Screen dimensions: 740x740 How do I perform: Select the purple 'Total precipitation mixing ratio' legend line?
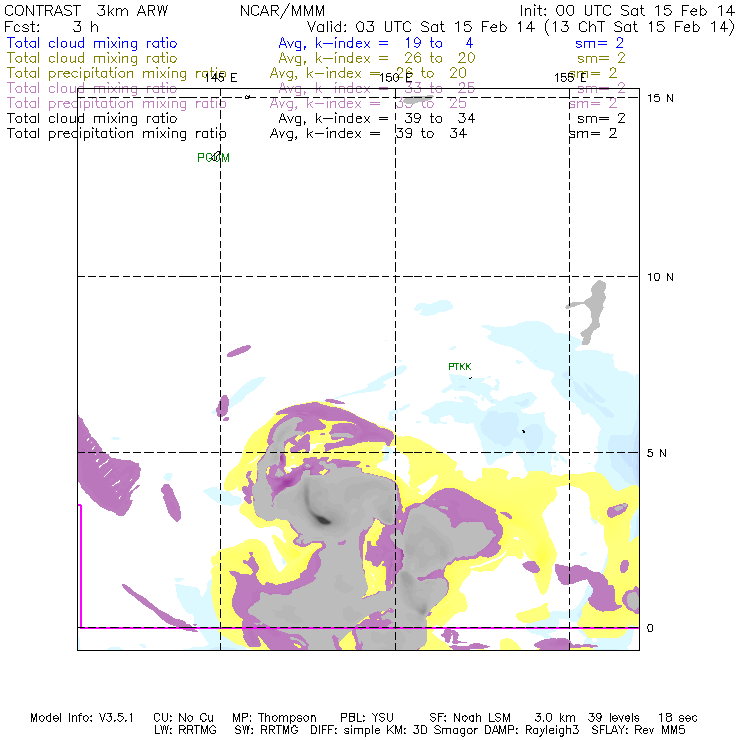coord(117,103)
